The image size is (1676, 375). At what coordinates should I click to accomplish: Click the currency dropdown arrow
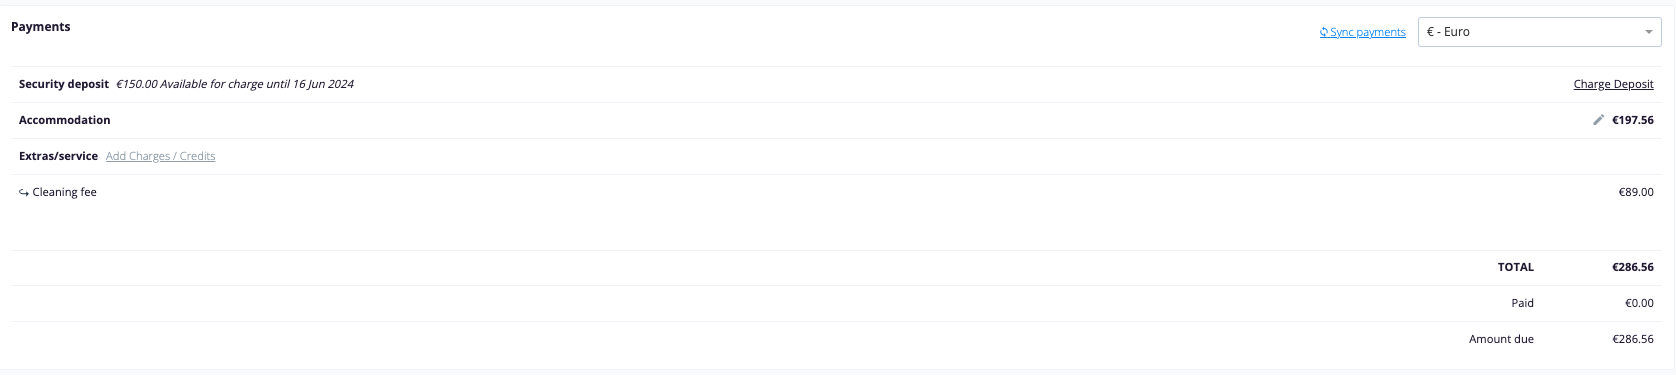(x=1648, y=33)
